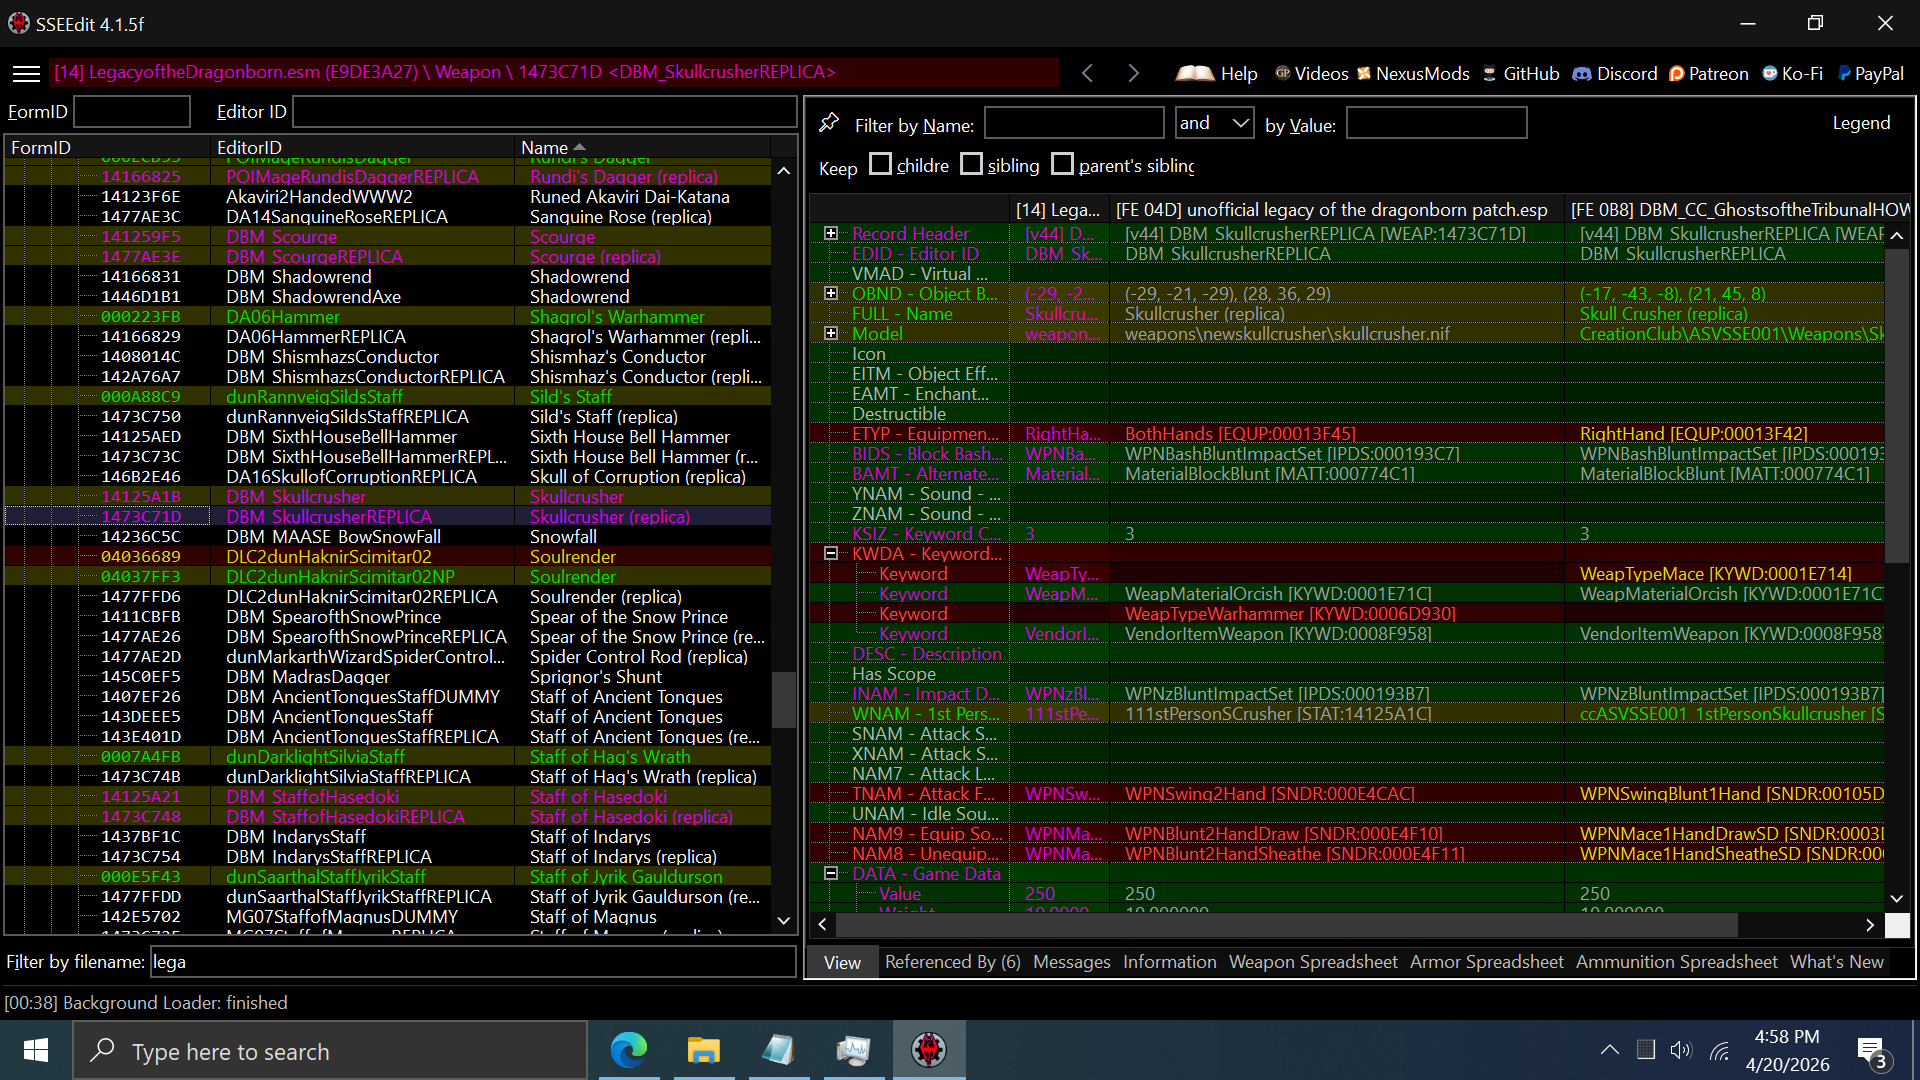Switch to the Weapon Spreadsheet tab
Viewport: 1920px width, 1080px height.
click(1312, 962)
